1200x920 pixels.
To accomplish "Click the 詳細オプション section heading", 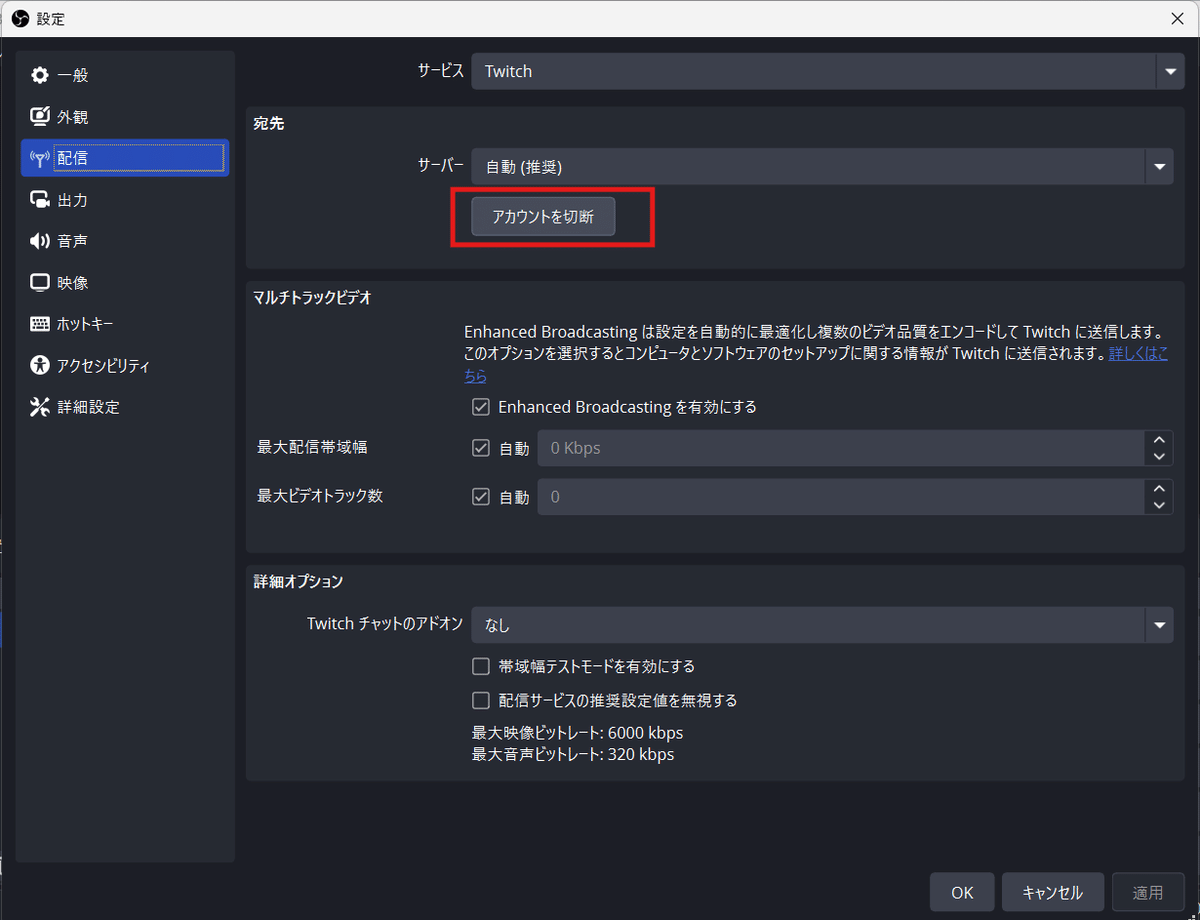I will tap(298, 581).
